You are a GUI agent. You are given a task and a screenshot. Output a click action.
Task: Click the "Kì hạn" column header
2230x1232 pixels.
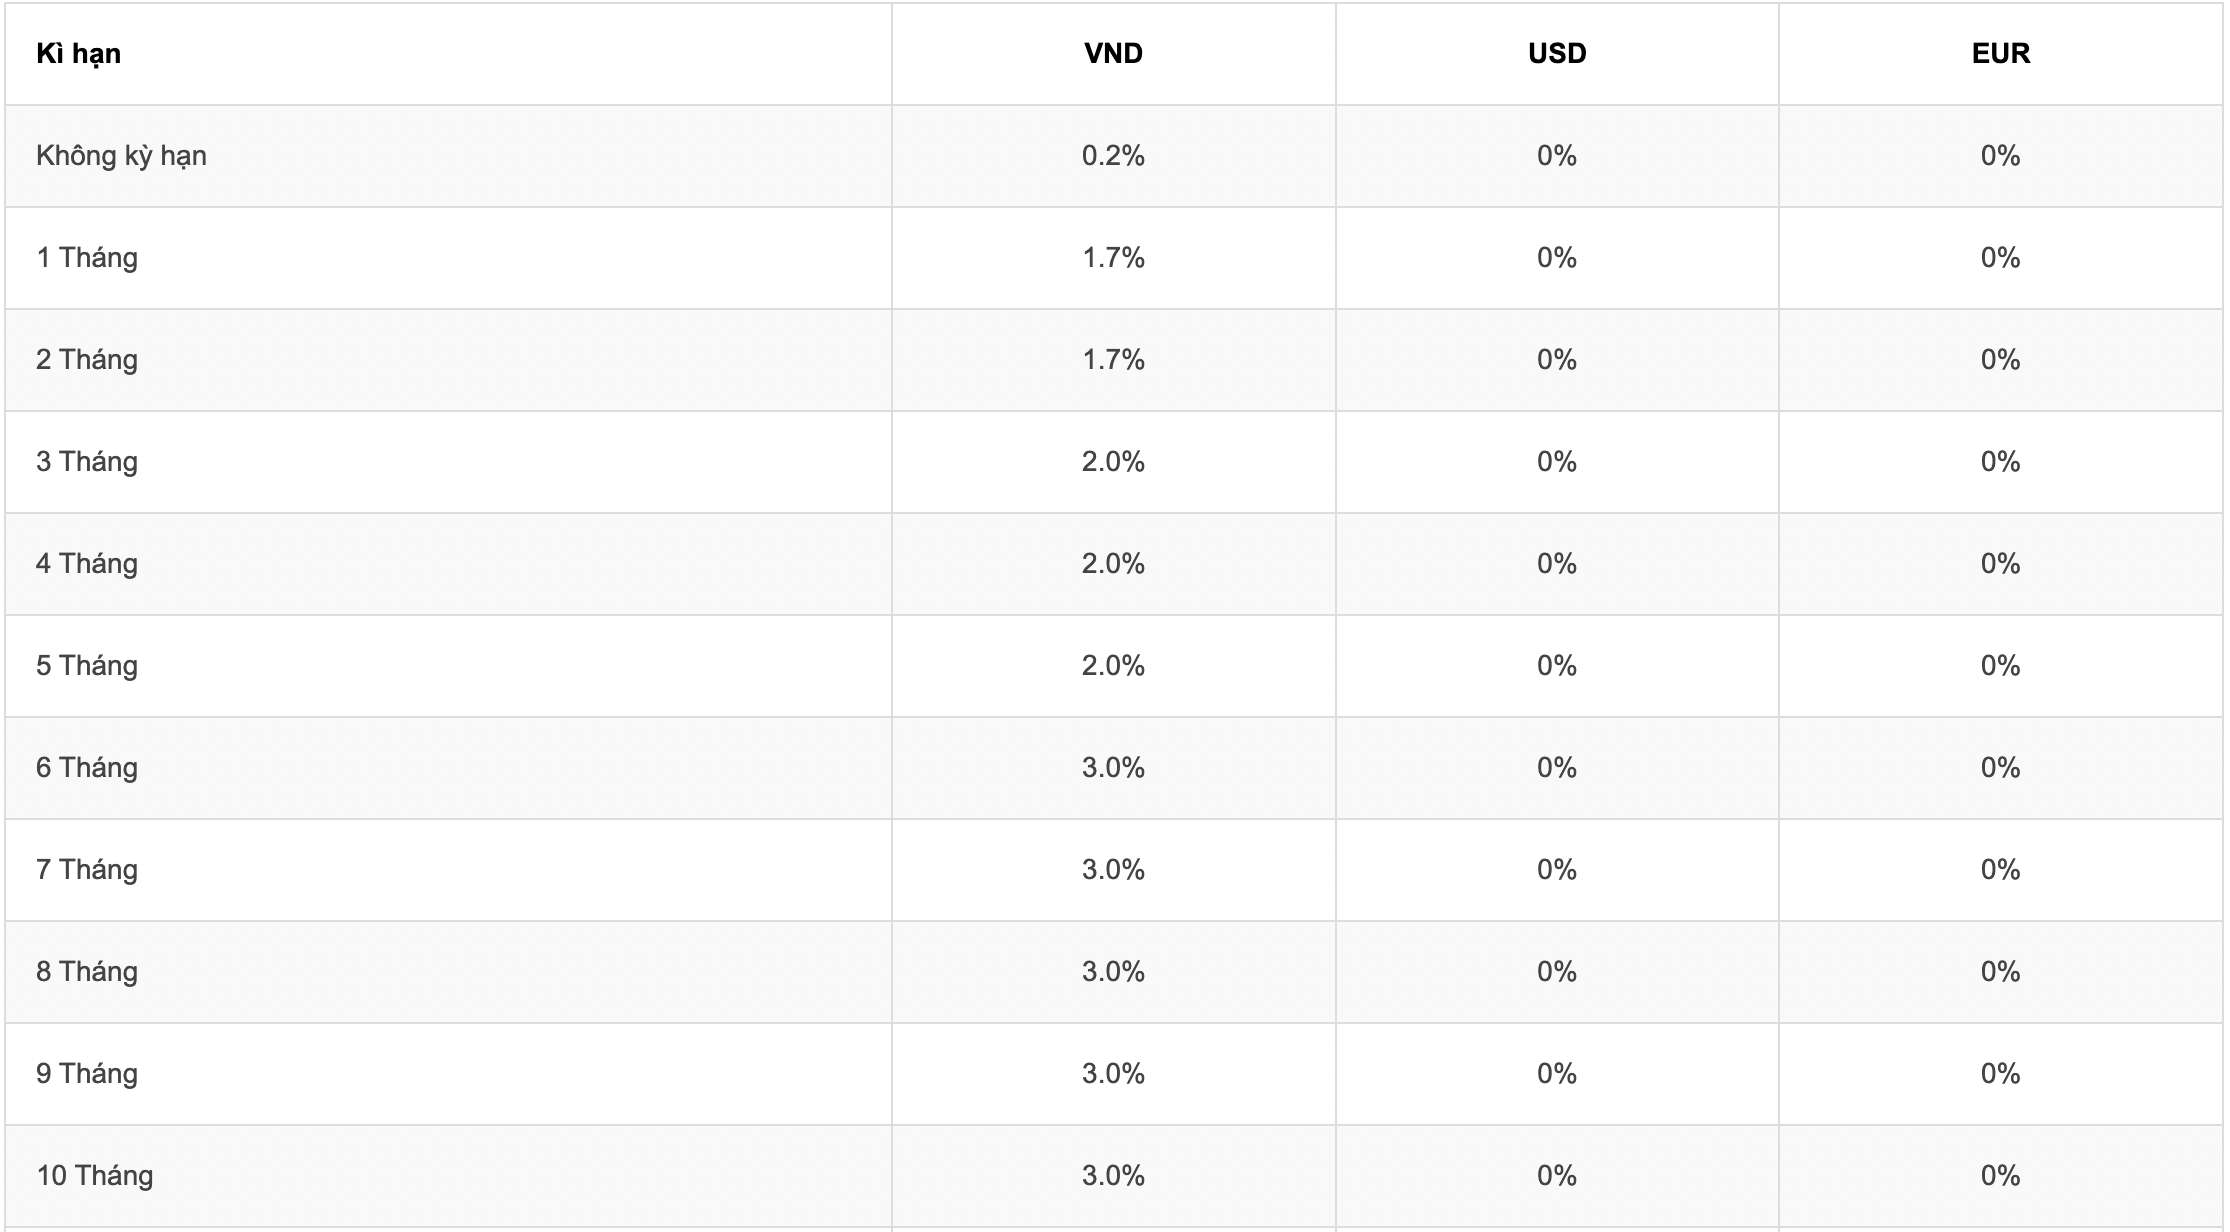[78, 54]
